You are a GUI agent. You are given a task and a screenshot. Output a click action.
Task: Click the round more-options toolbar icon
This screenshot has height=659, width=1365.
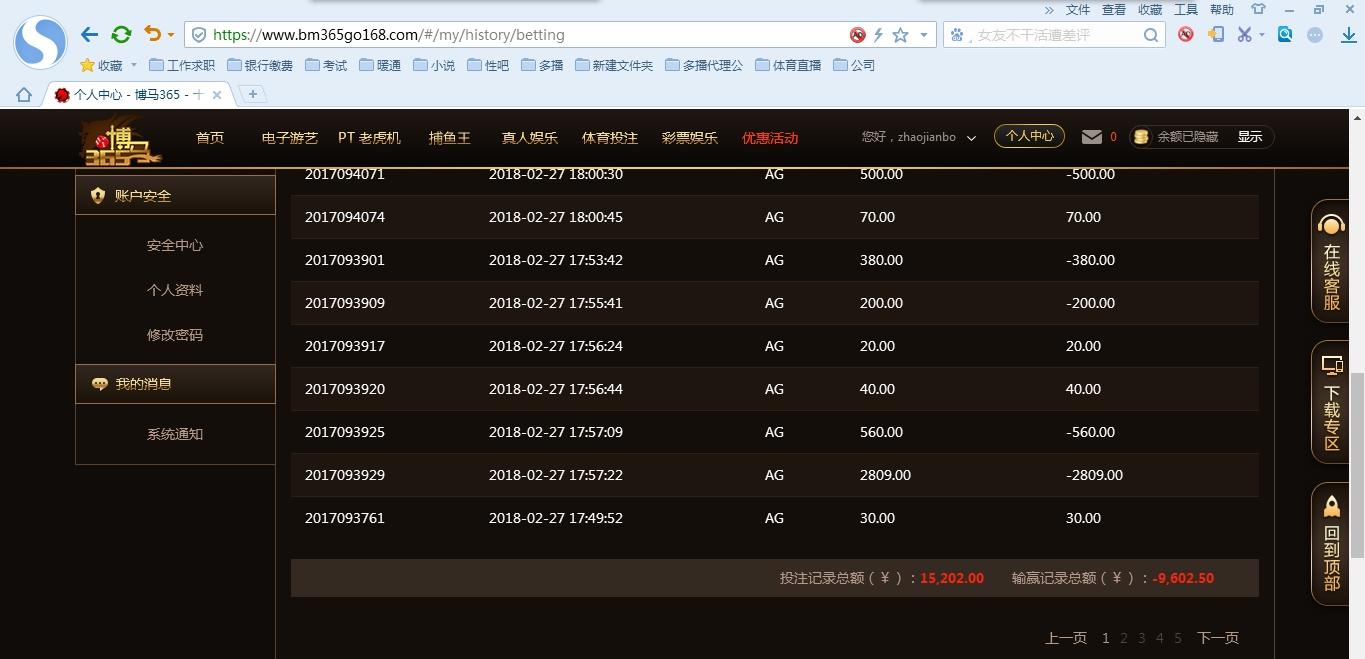coord(1316,34)
